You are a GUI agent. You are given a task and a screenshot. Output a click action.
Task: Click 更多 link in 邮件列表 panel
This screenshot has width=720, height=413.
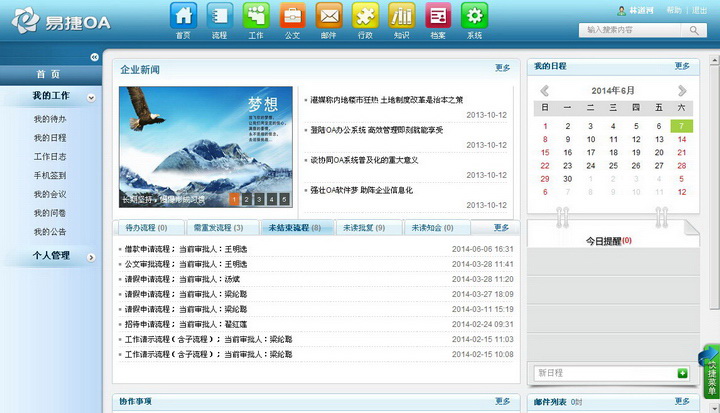(682, 402)
